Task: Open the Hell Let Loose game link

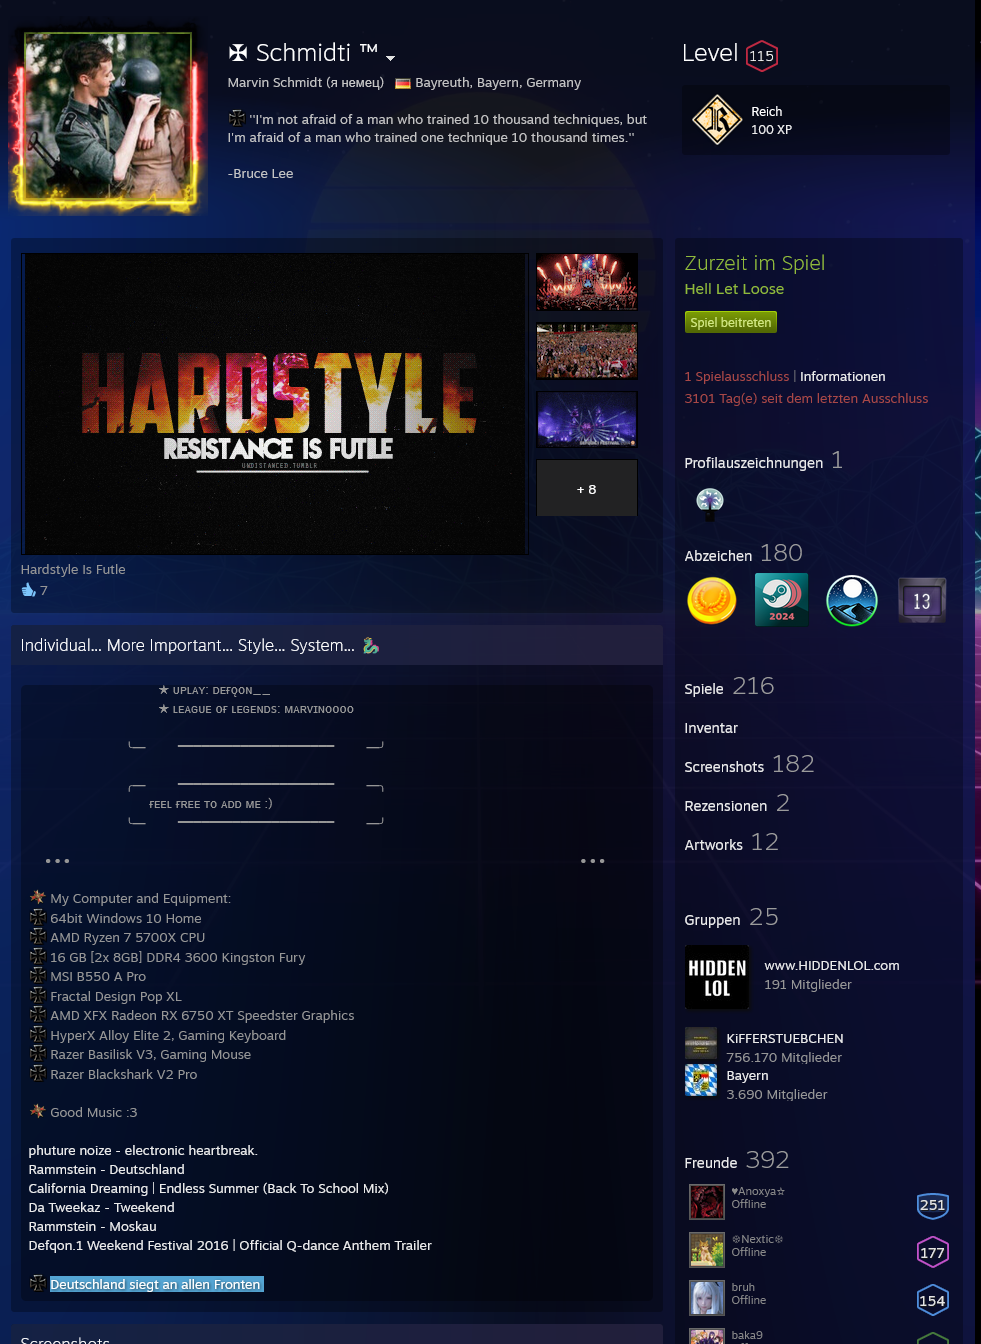Action: 734,289
